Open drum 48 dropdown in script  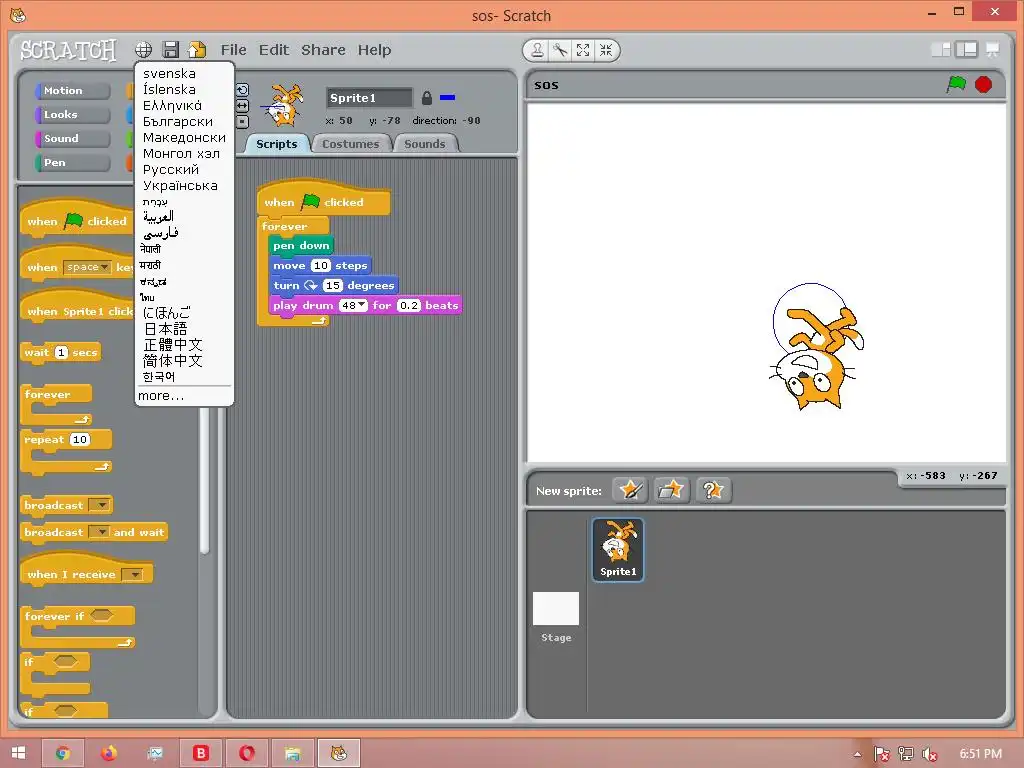tap(362, 304)
